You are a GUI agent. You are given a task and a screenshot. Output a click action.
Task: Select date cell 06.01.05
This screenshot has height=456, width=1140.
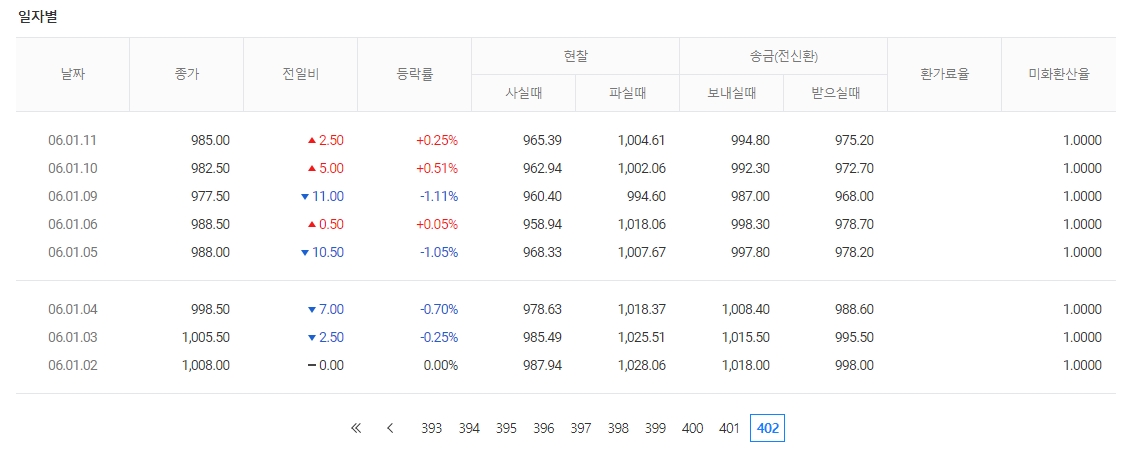tap(73, 252)
